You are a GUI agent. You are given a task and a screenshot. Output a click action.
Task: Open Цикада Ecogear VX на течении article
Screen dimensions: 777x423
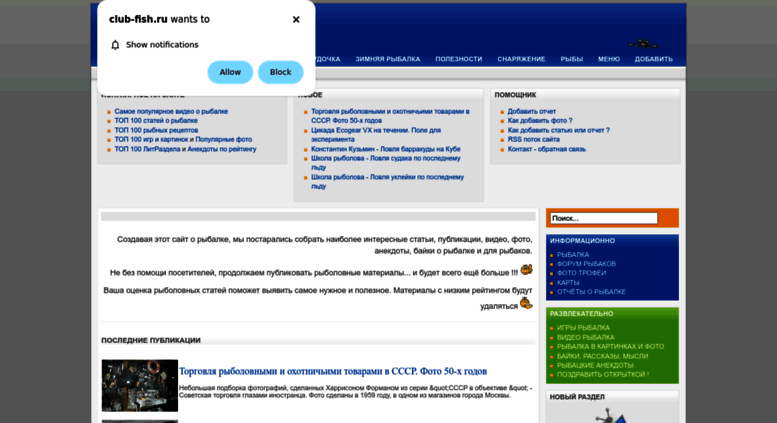(x=376, y=135)
